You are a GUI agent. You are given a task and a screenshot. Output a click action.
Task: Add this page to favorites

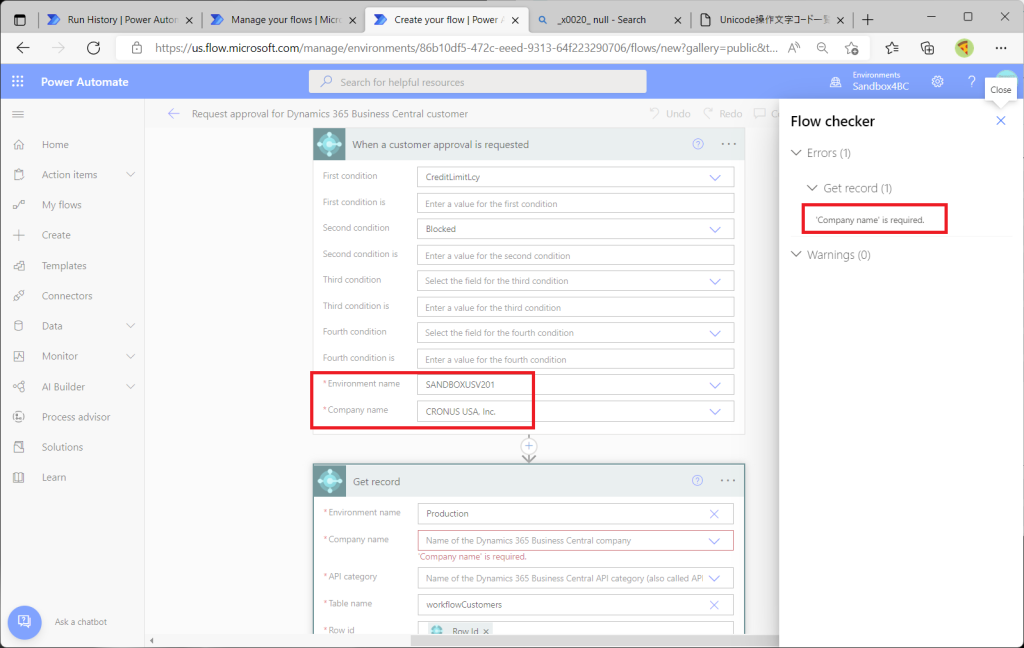(852, 48)
